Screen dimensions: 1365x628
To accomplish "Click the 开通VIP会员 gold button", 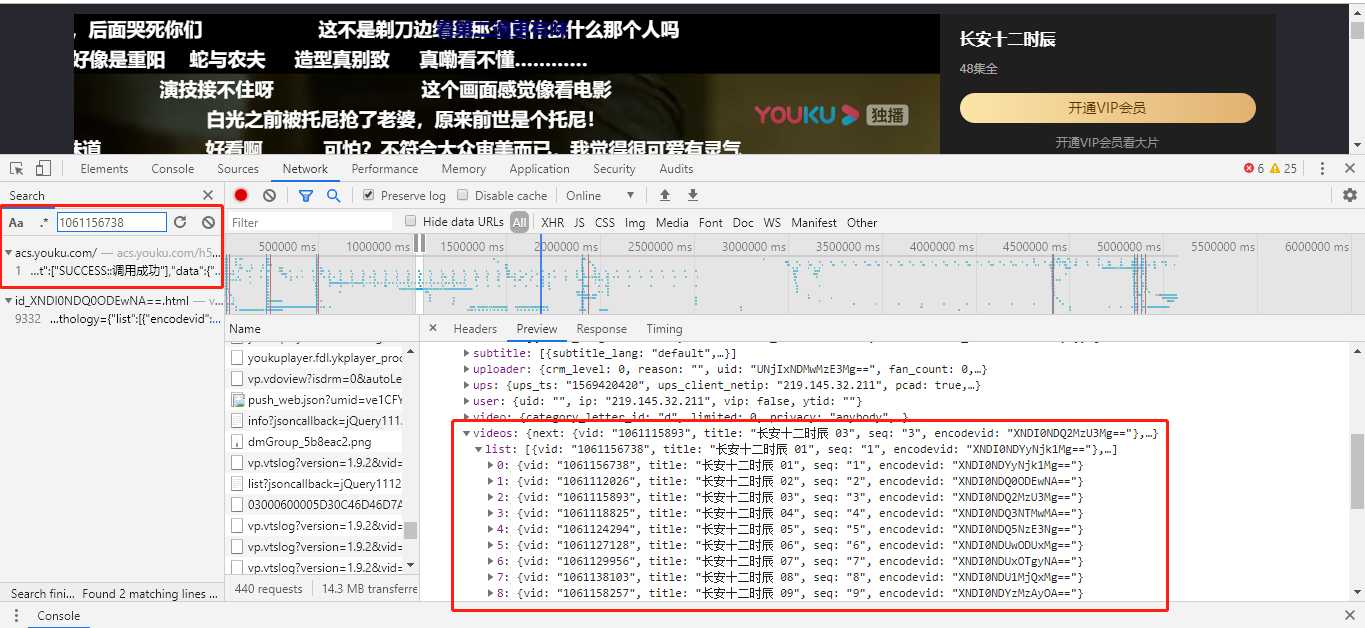I will pos(1107,107).
